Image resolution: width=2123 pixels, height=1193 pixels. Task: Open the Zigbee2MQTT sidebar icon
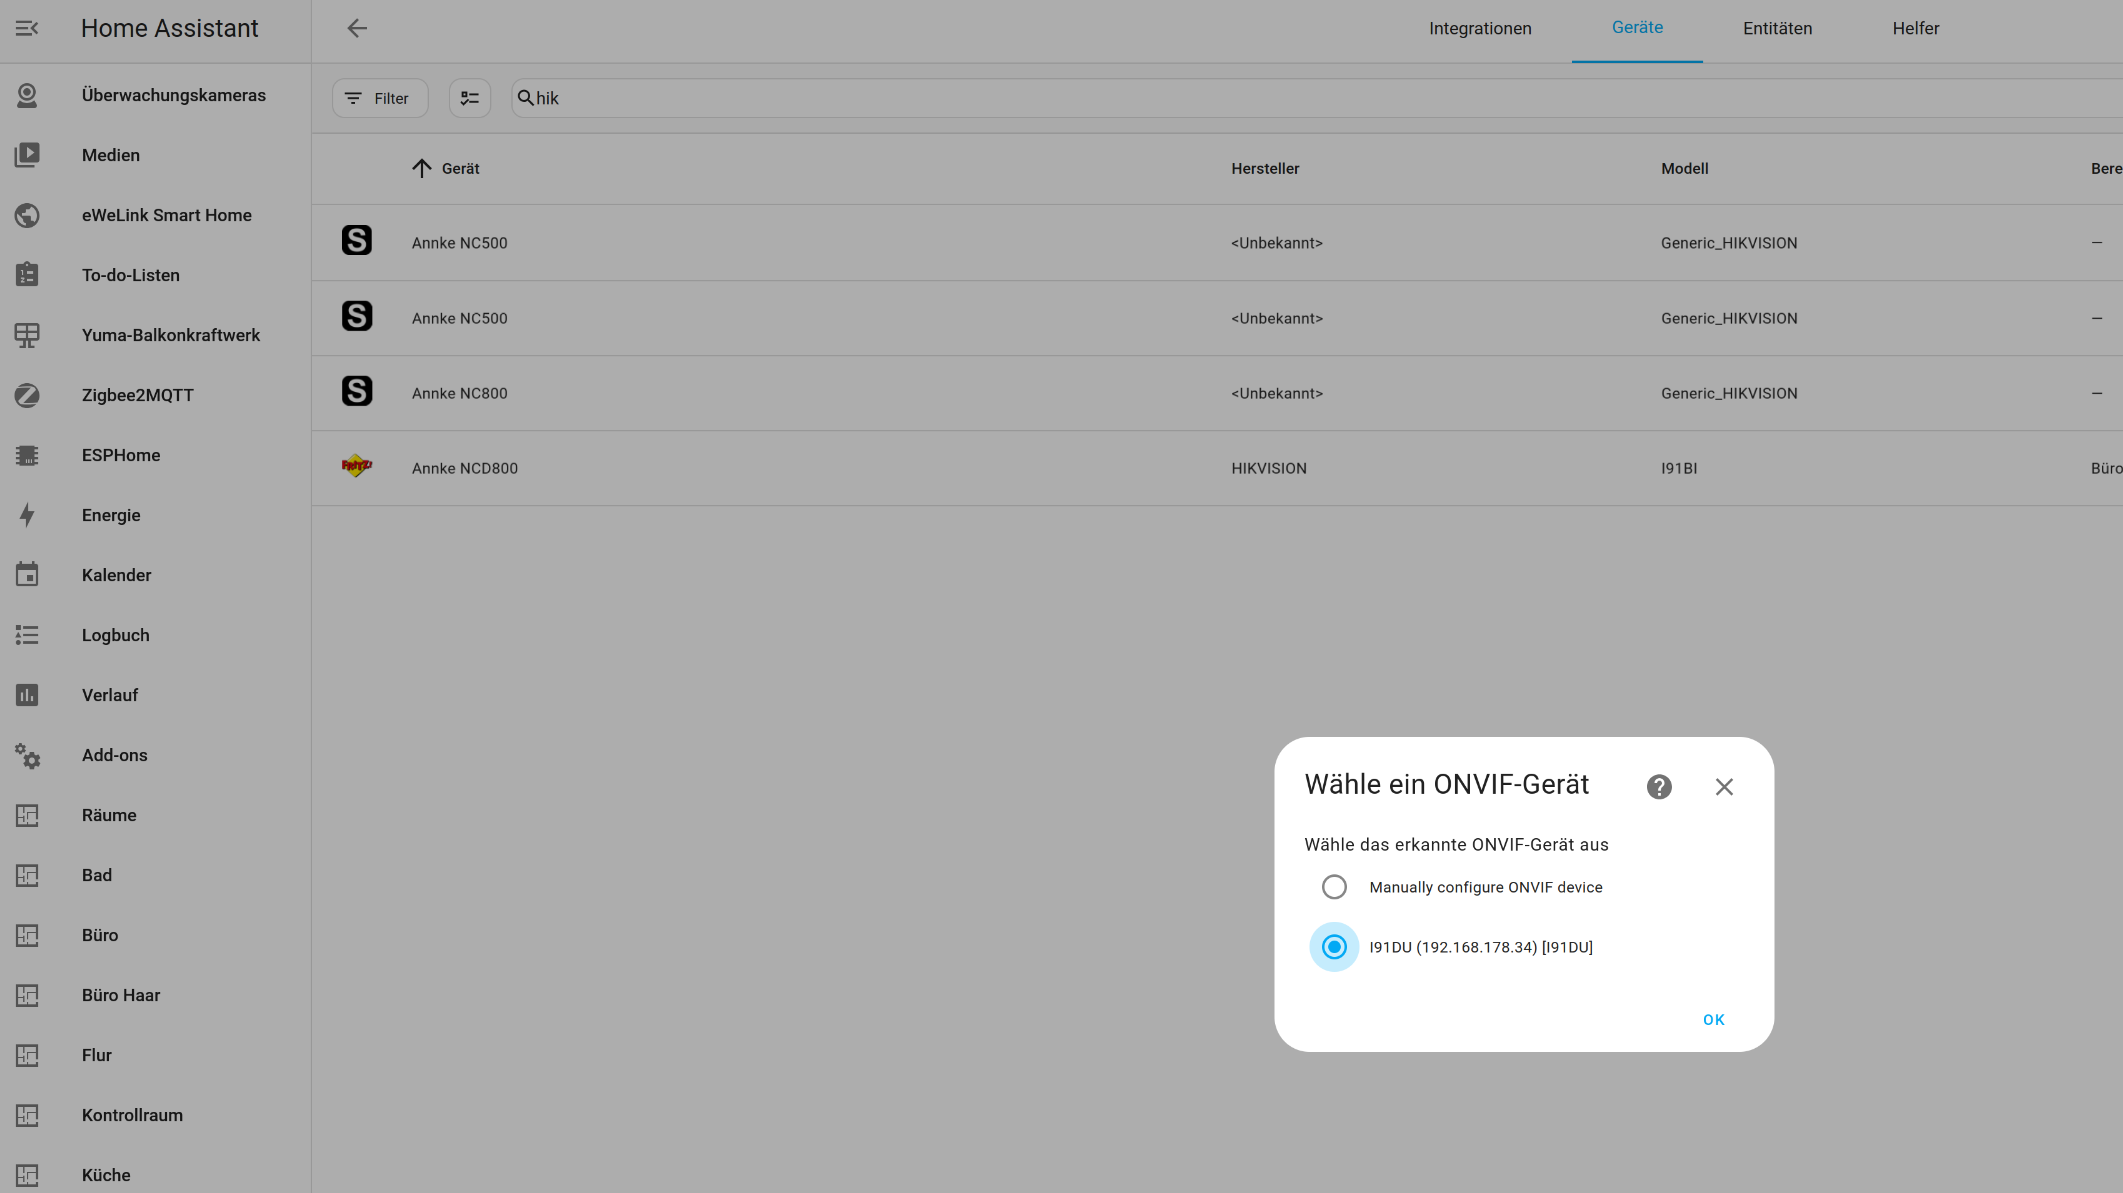(27, 395)
